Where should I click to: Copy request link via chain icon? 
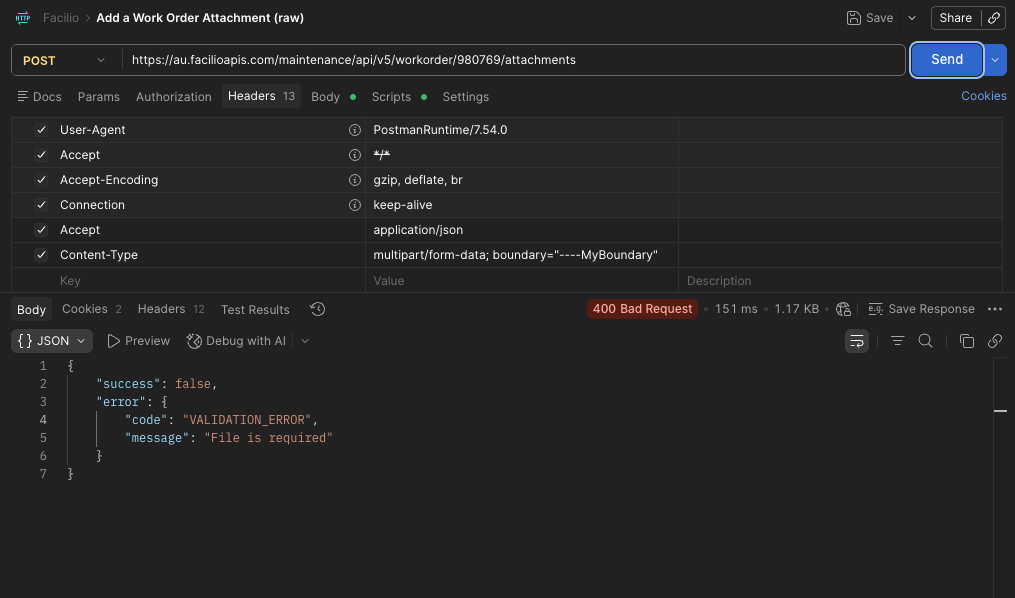994,18
